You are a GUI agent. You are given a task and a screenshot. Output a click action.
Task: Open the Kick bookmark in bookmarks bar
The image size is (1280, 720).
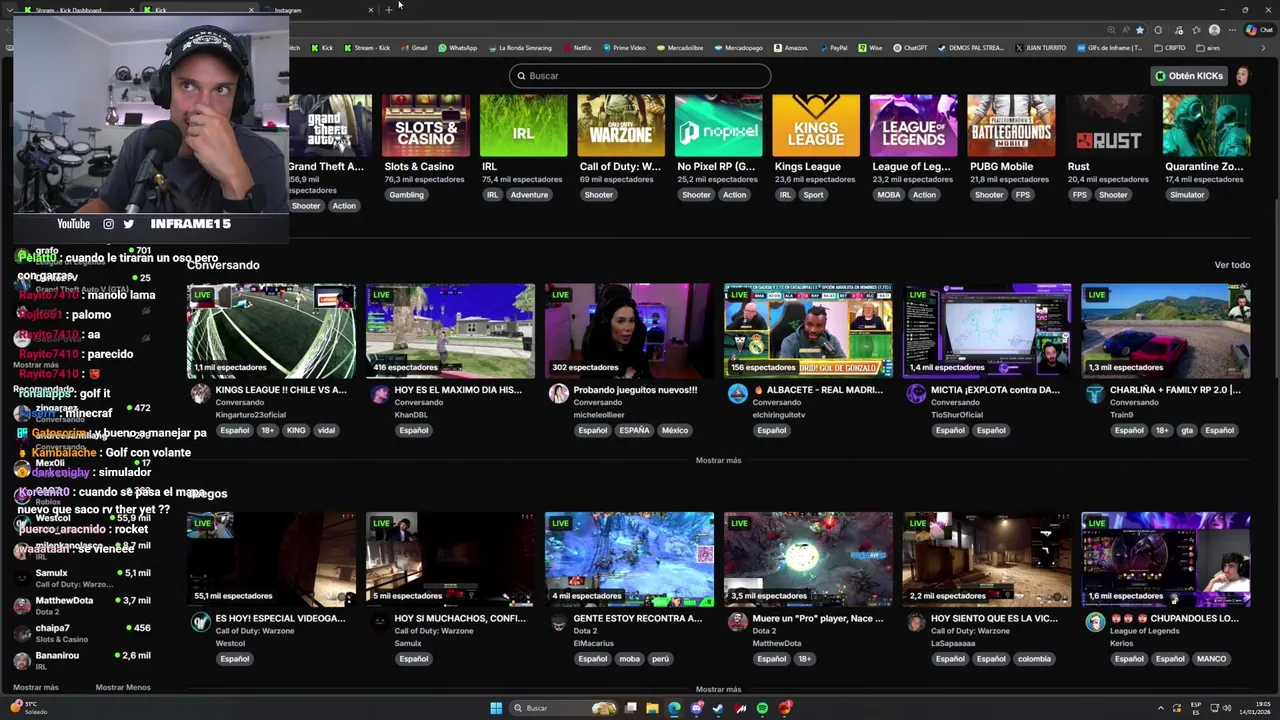click(x=322, y=48)
